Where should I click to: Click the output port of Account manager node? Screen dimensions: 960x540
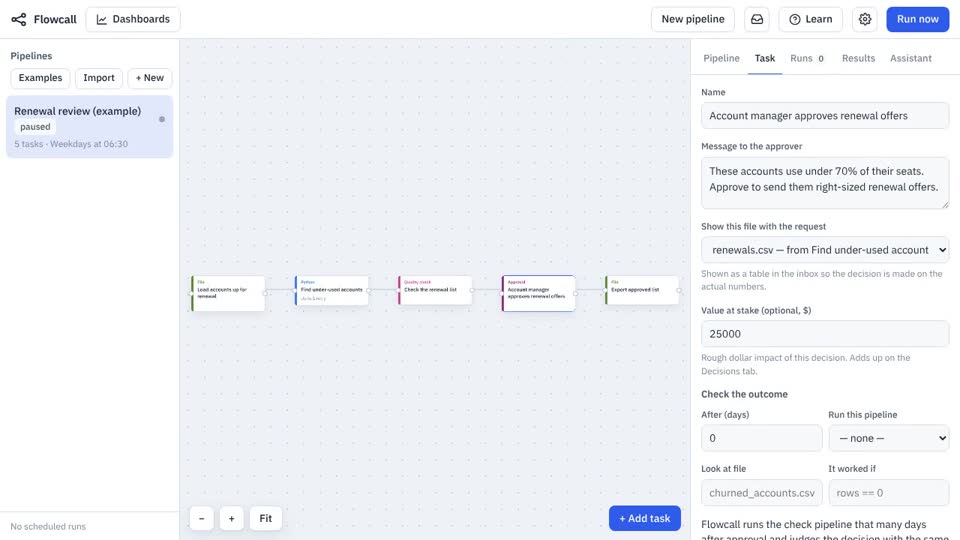[576, 293]
